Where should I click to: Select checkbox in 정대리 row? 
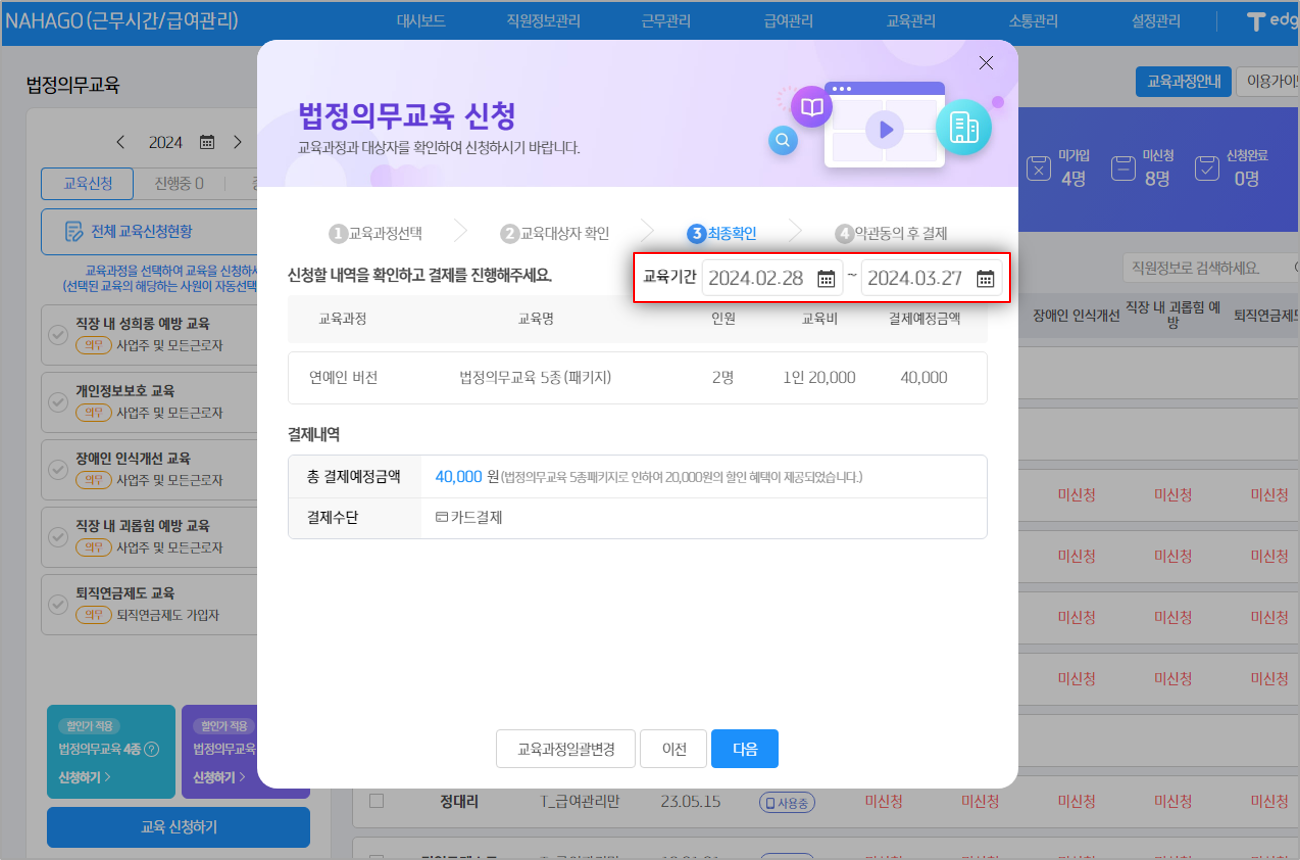376,801
